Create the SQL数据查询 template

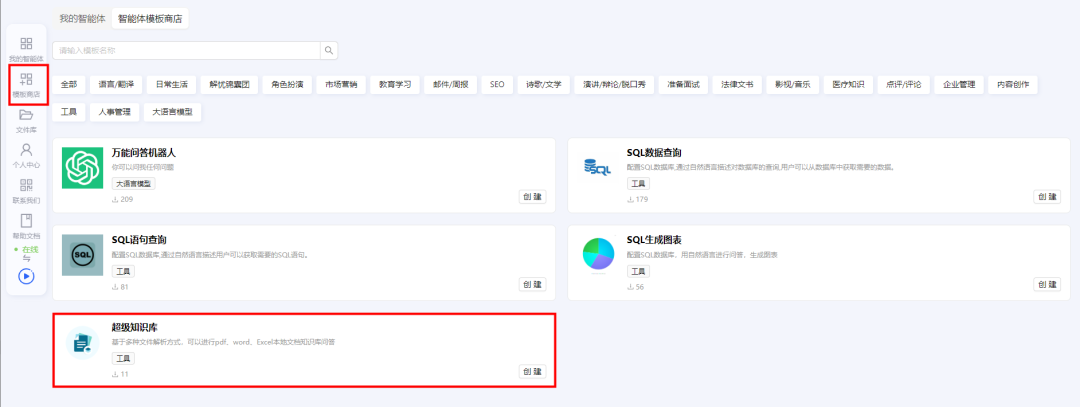1047,196
